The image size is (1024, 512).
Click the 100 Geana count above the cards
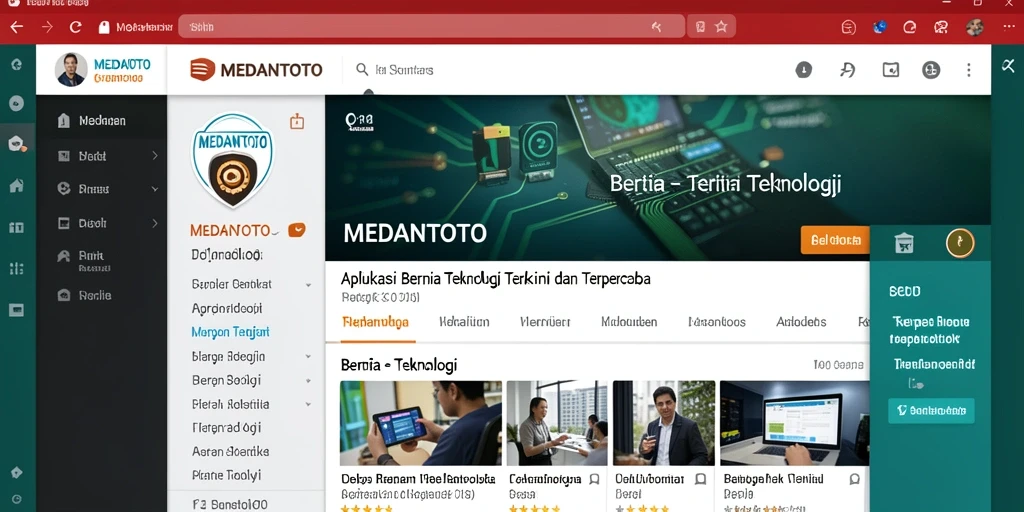tap(839, 365)
